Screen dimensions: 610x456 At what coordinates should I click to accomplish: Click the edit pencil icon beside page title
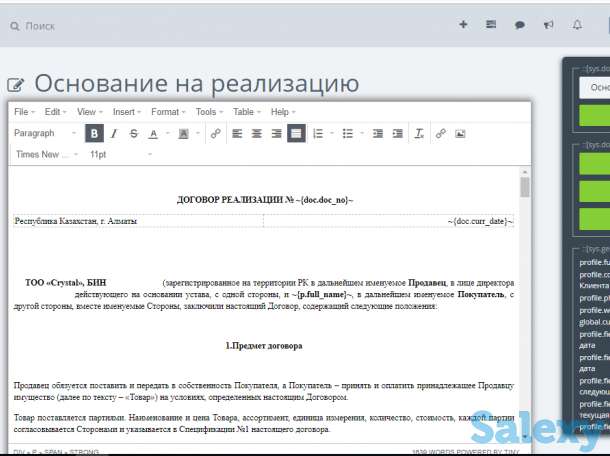(x=16, y=84)
